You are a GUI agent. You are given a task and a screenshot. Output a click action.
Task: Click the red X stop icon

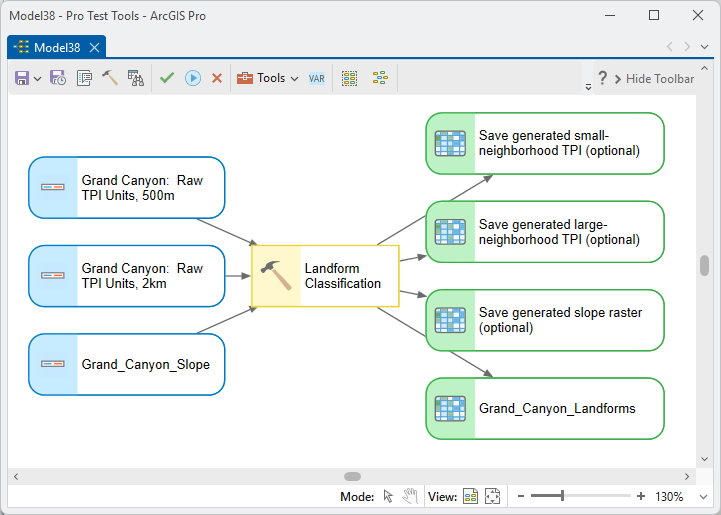pos(217,78)
